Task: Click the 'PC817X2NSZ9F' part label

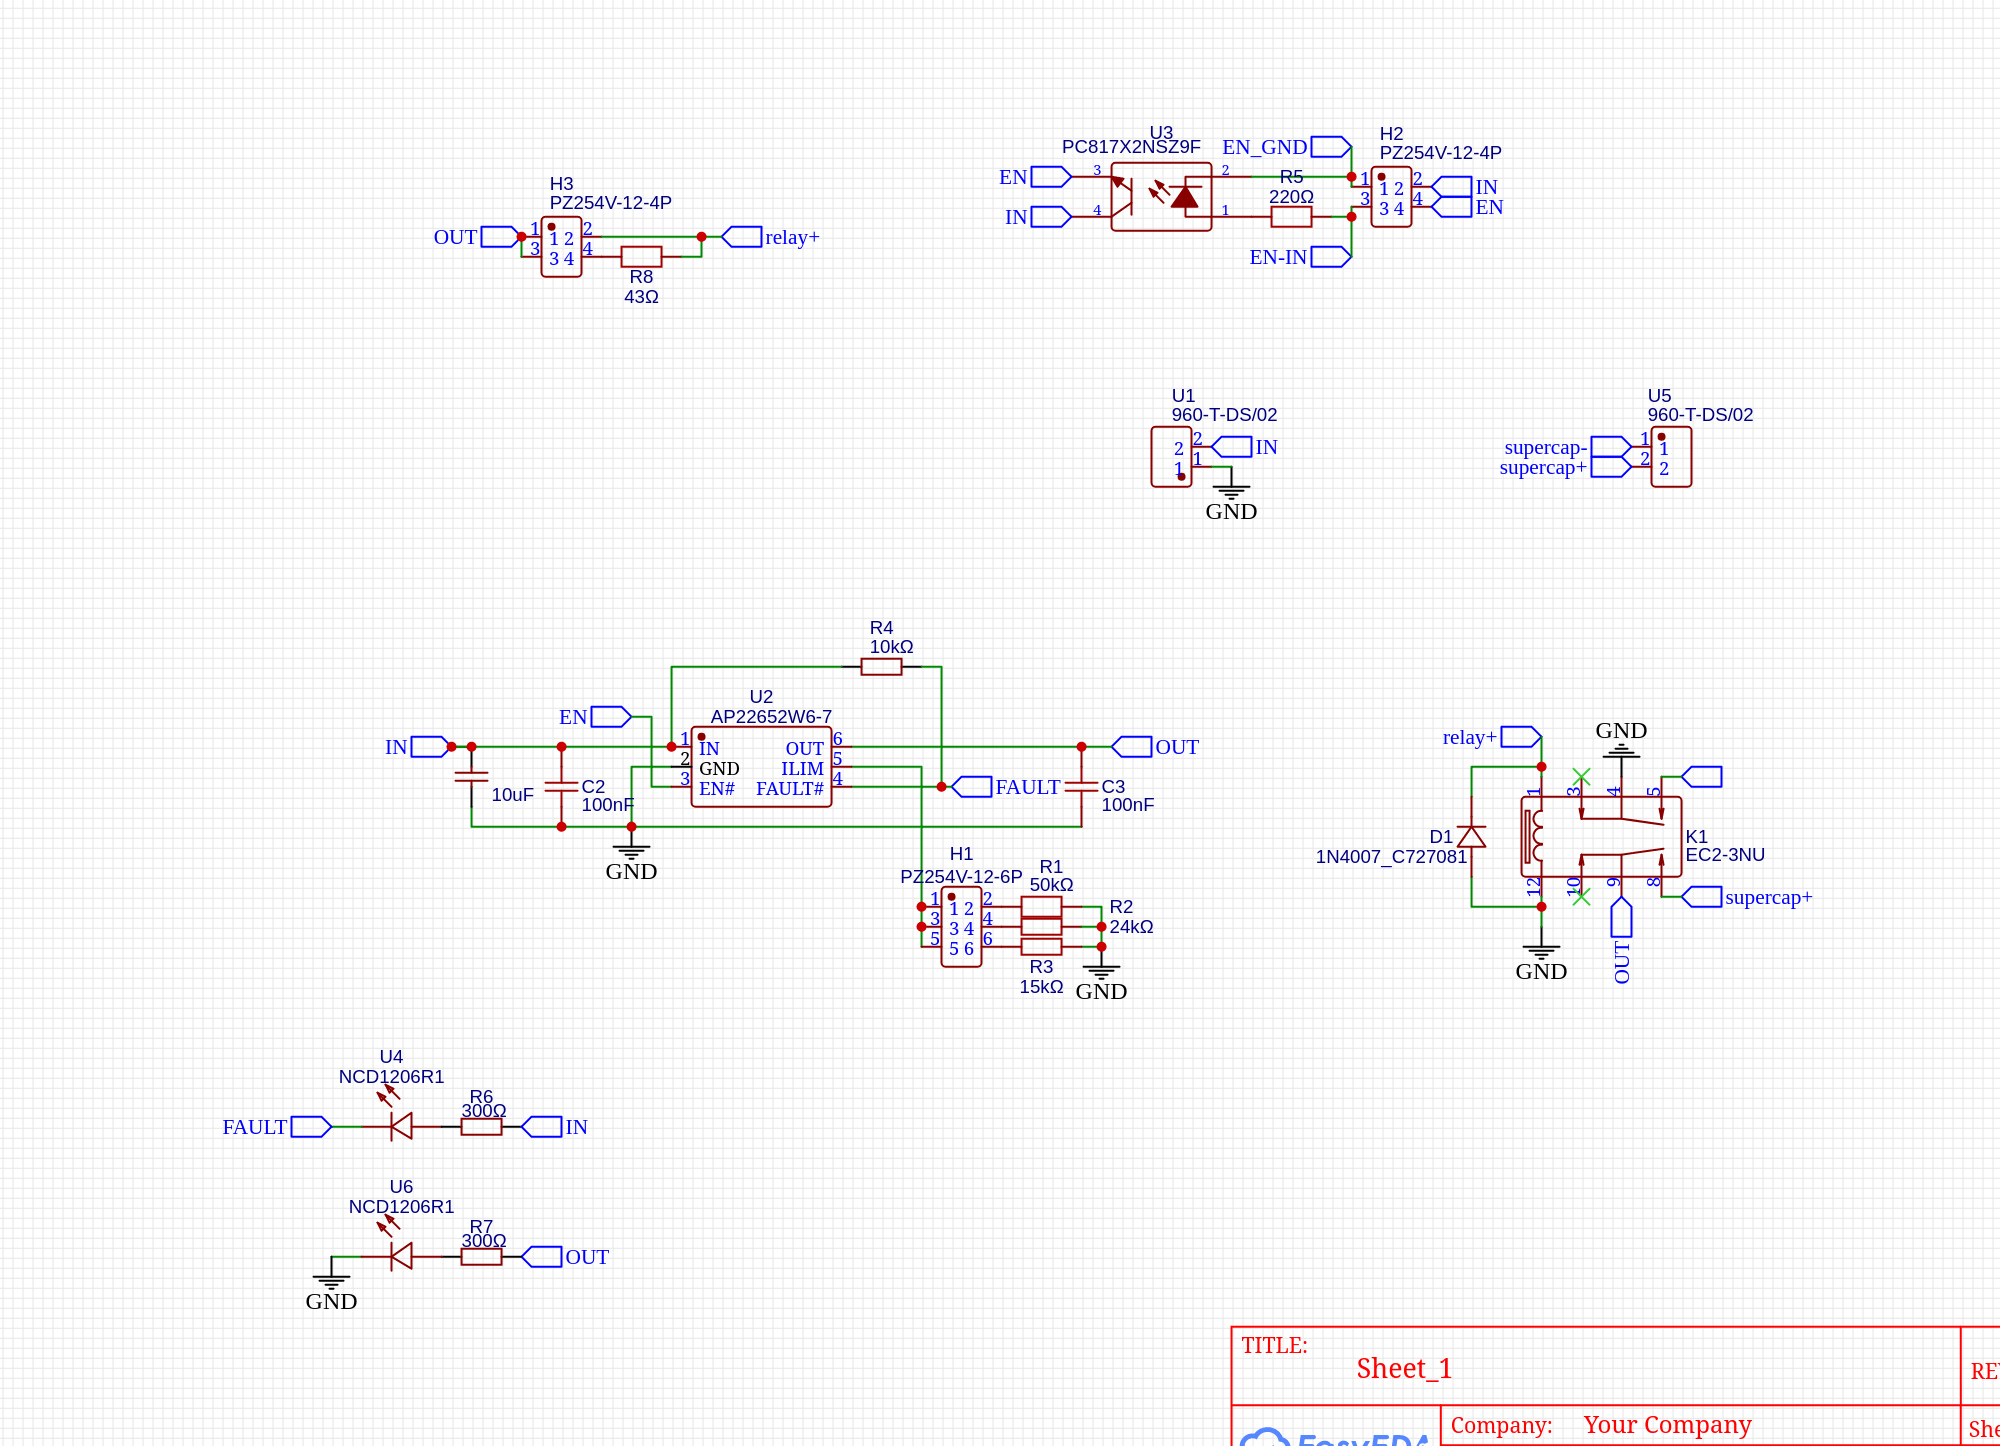Action: click(x=1131, y=147)
